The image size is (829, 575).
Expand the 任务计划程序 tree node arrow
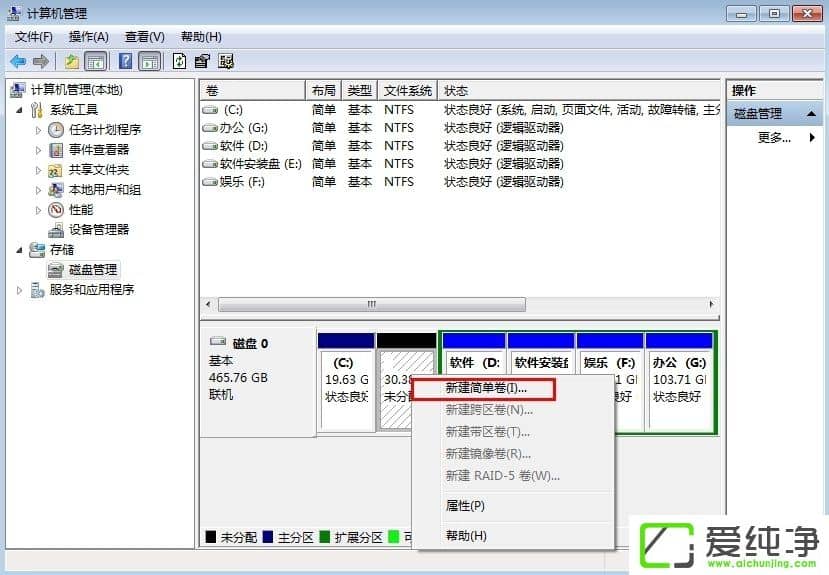(38, 129)
